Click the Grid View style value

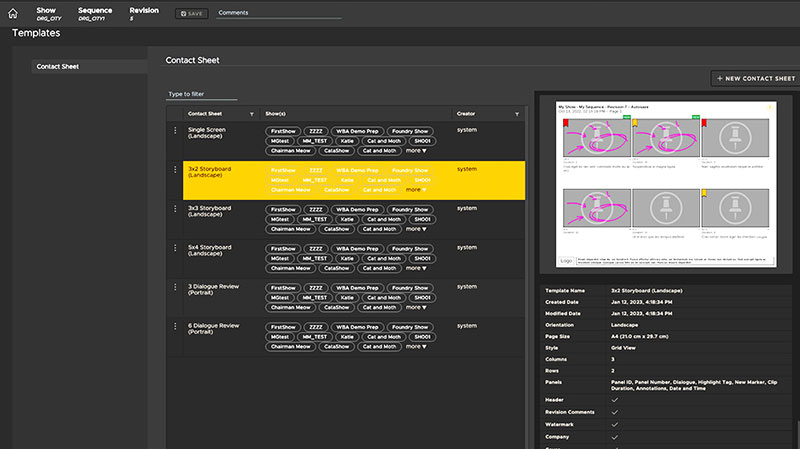tap(623, 348)
